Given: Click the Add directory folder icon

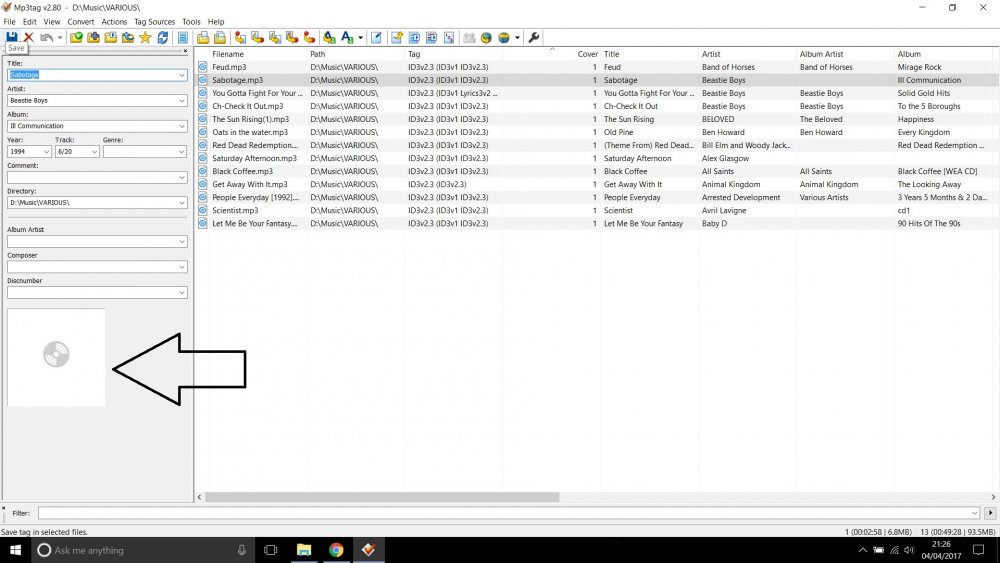Looking at the screenshot, I should [93, 38].
